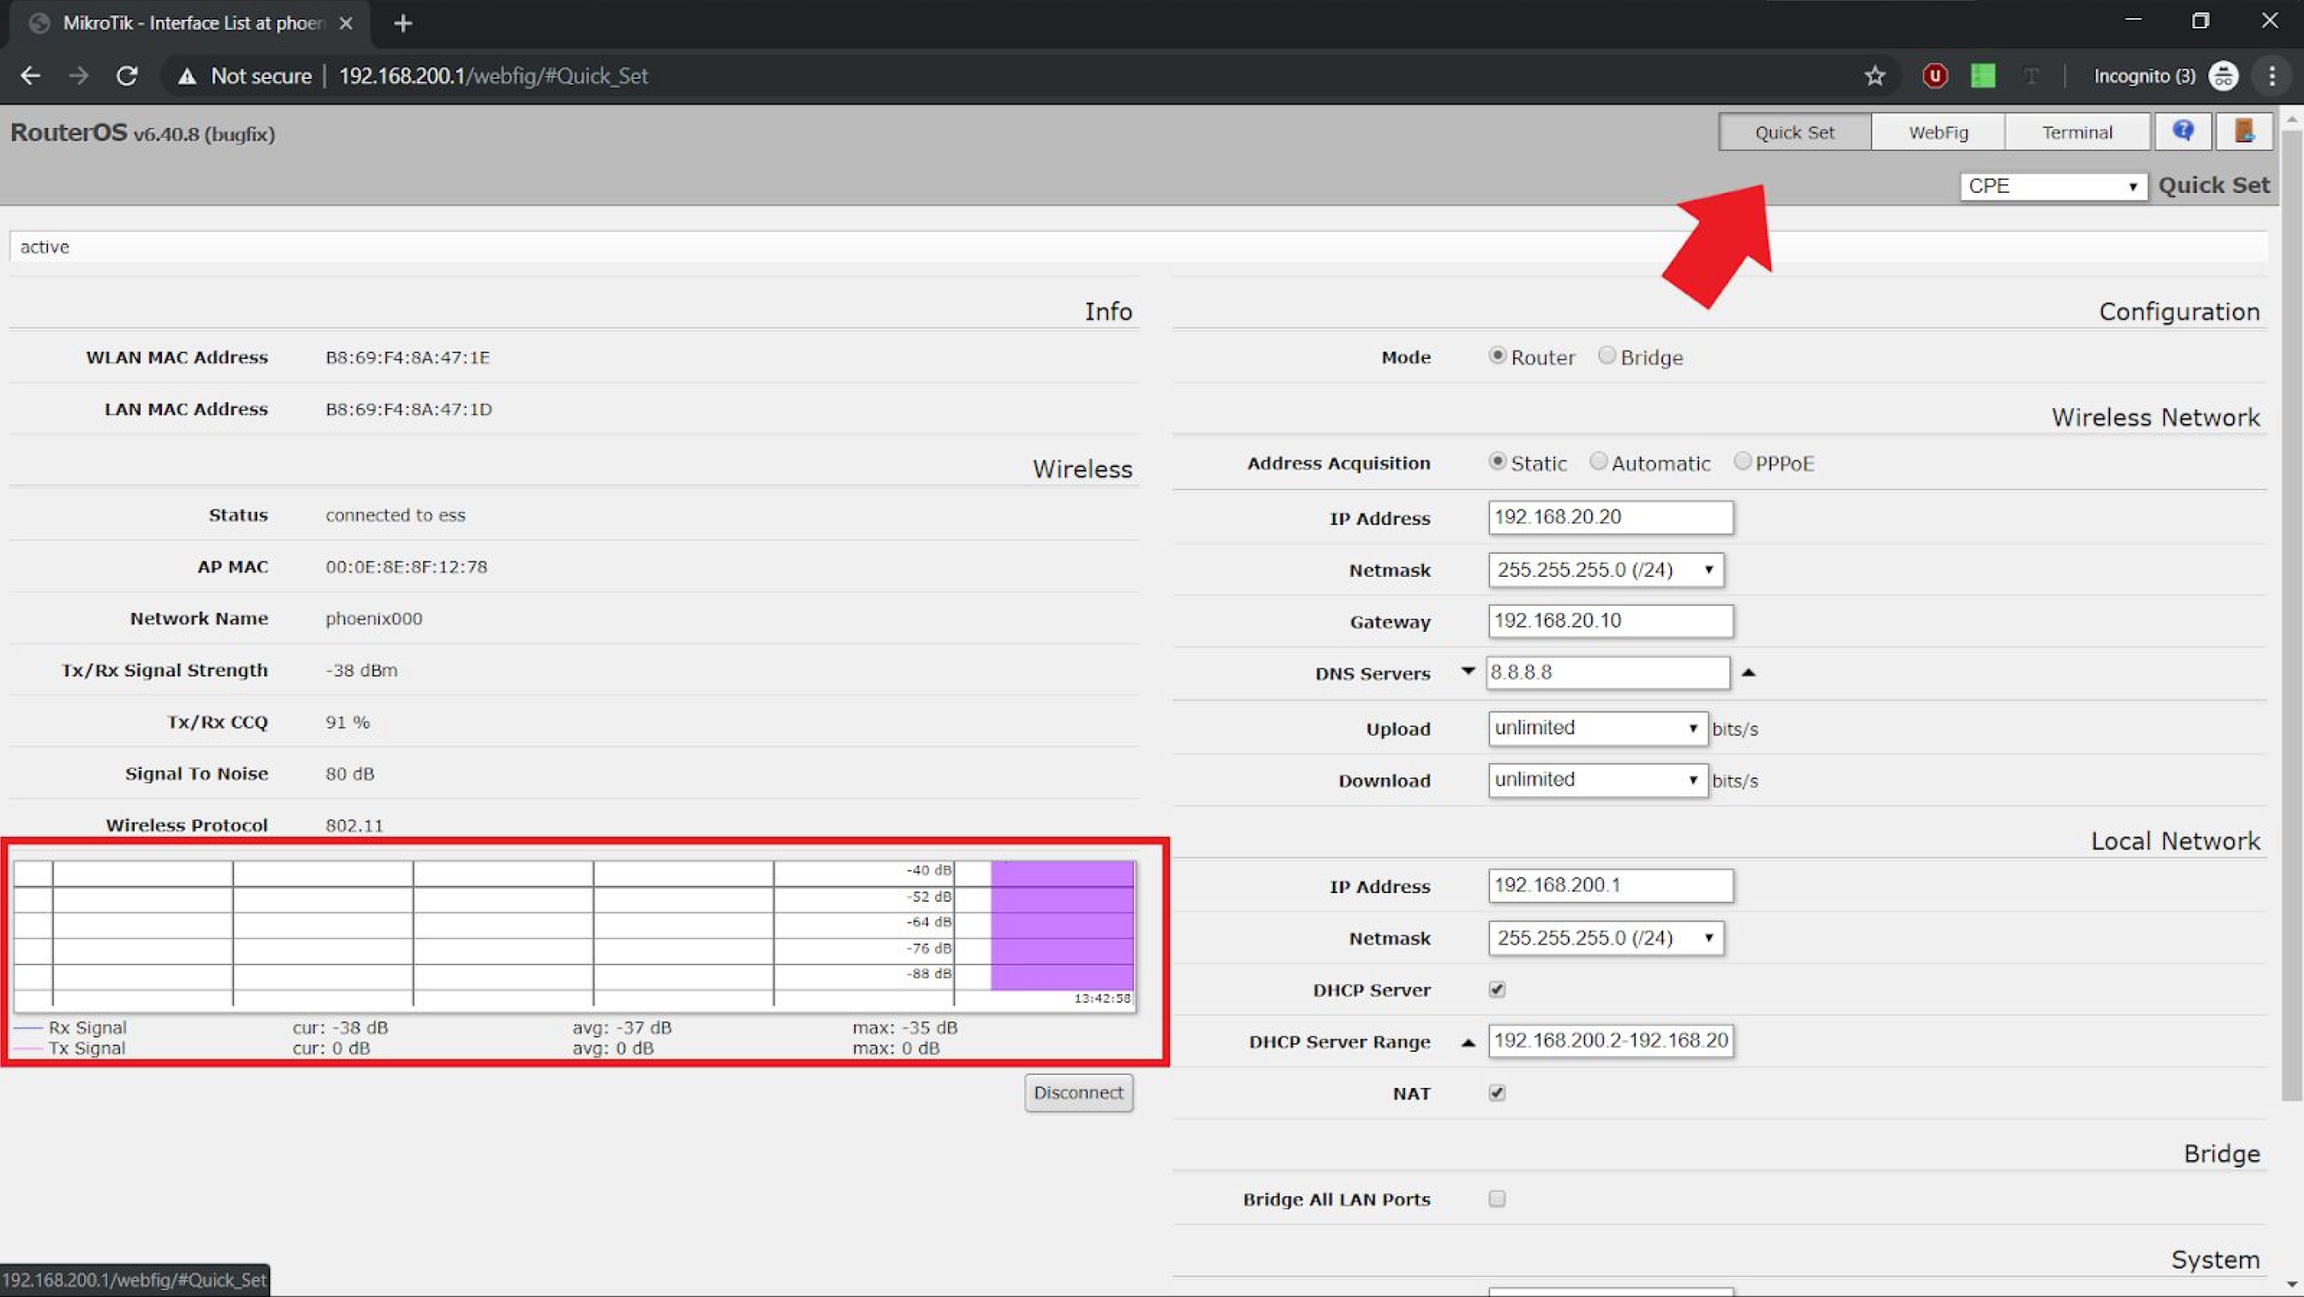Click the Gateway input field
This screenshot has height=1297, width=2304.
pos(1610,621)
